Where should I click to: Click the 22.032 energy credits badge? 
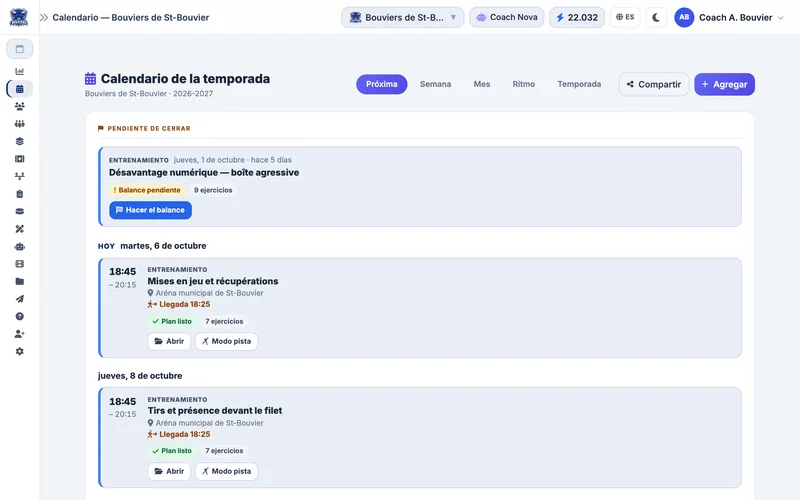coord(577,17)
